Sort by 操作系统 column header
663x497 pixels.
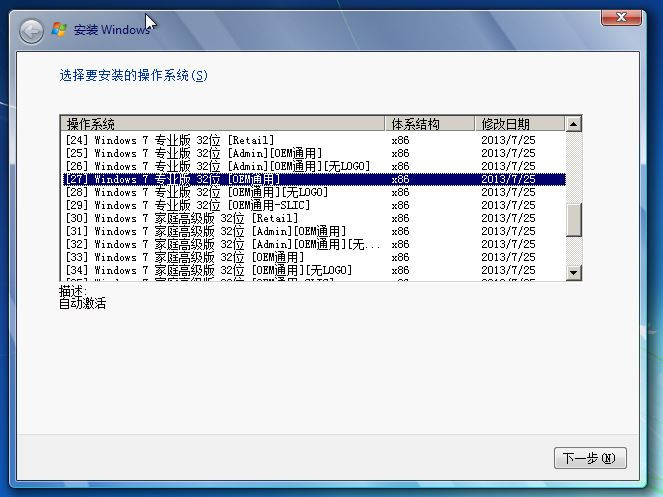(x=223, y=124)
